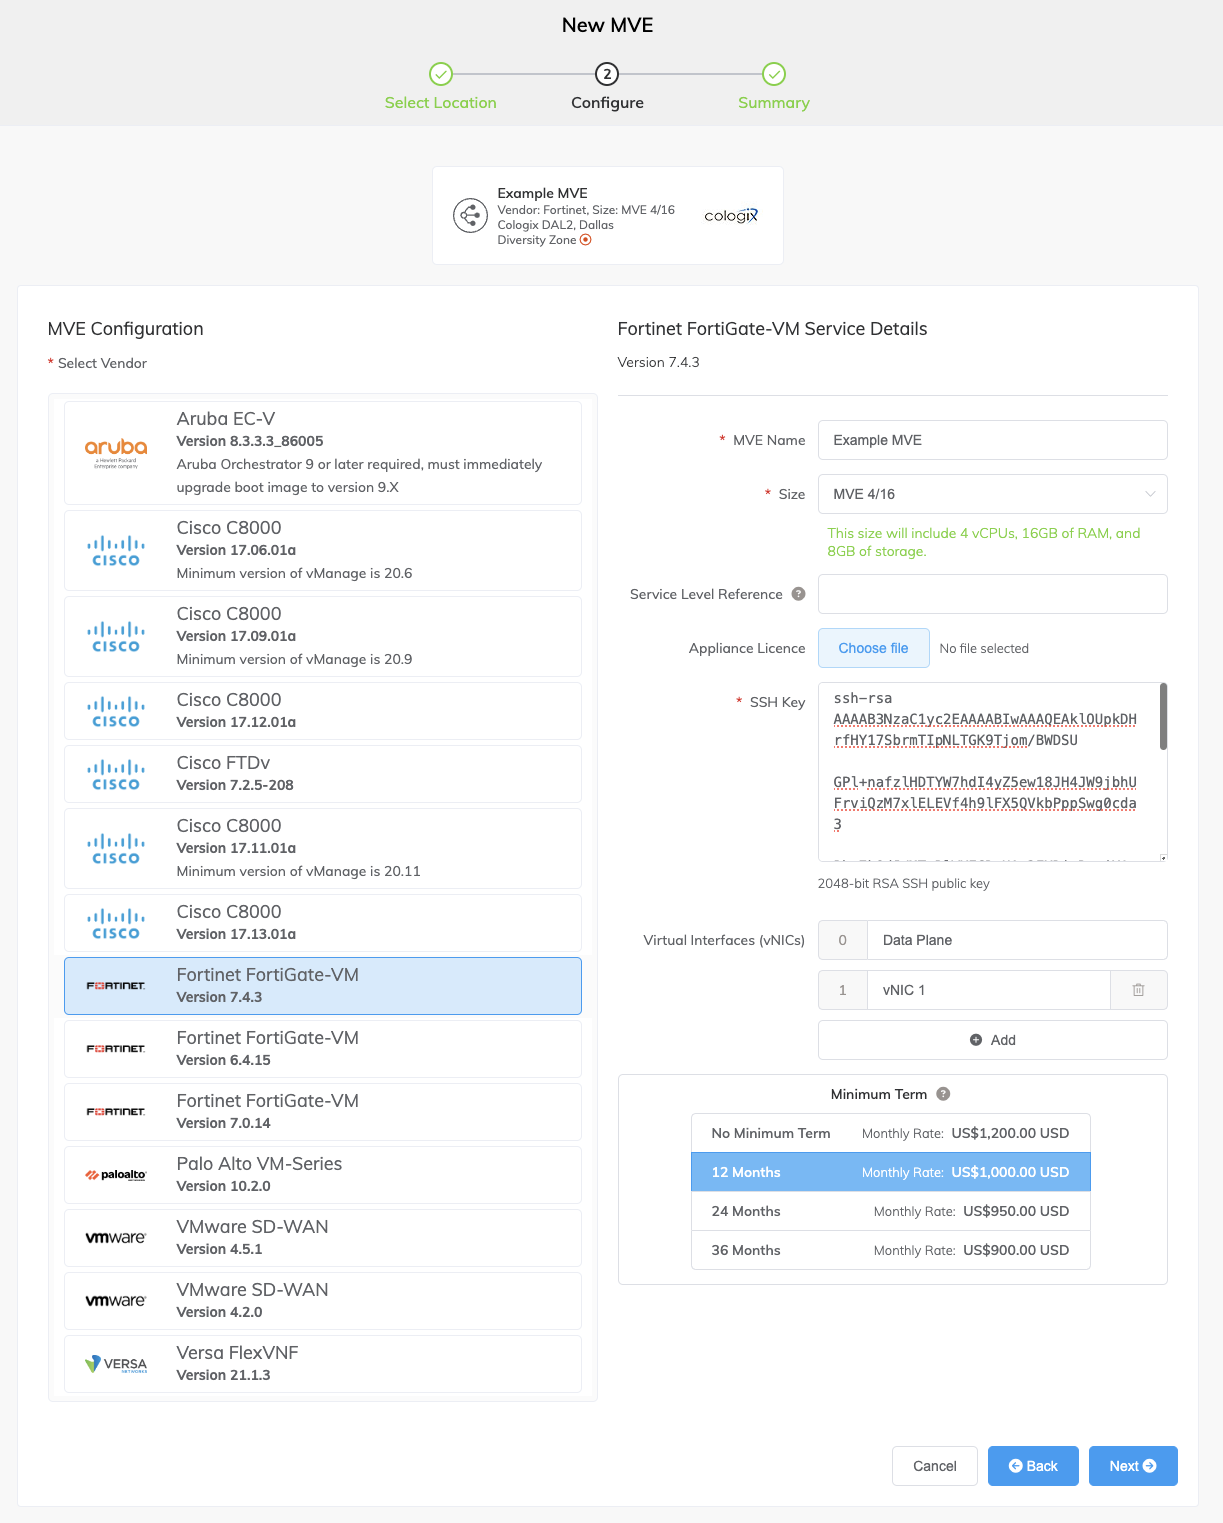
Task: Click the Next button
Action: (x=1133, y=1466)
